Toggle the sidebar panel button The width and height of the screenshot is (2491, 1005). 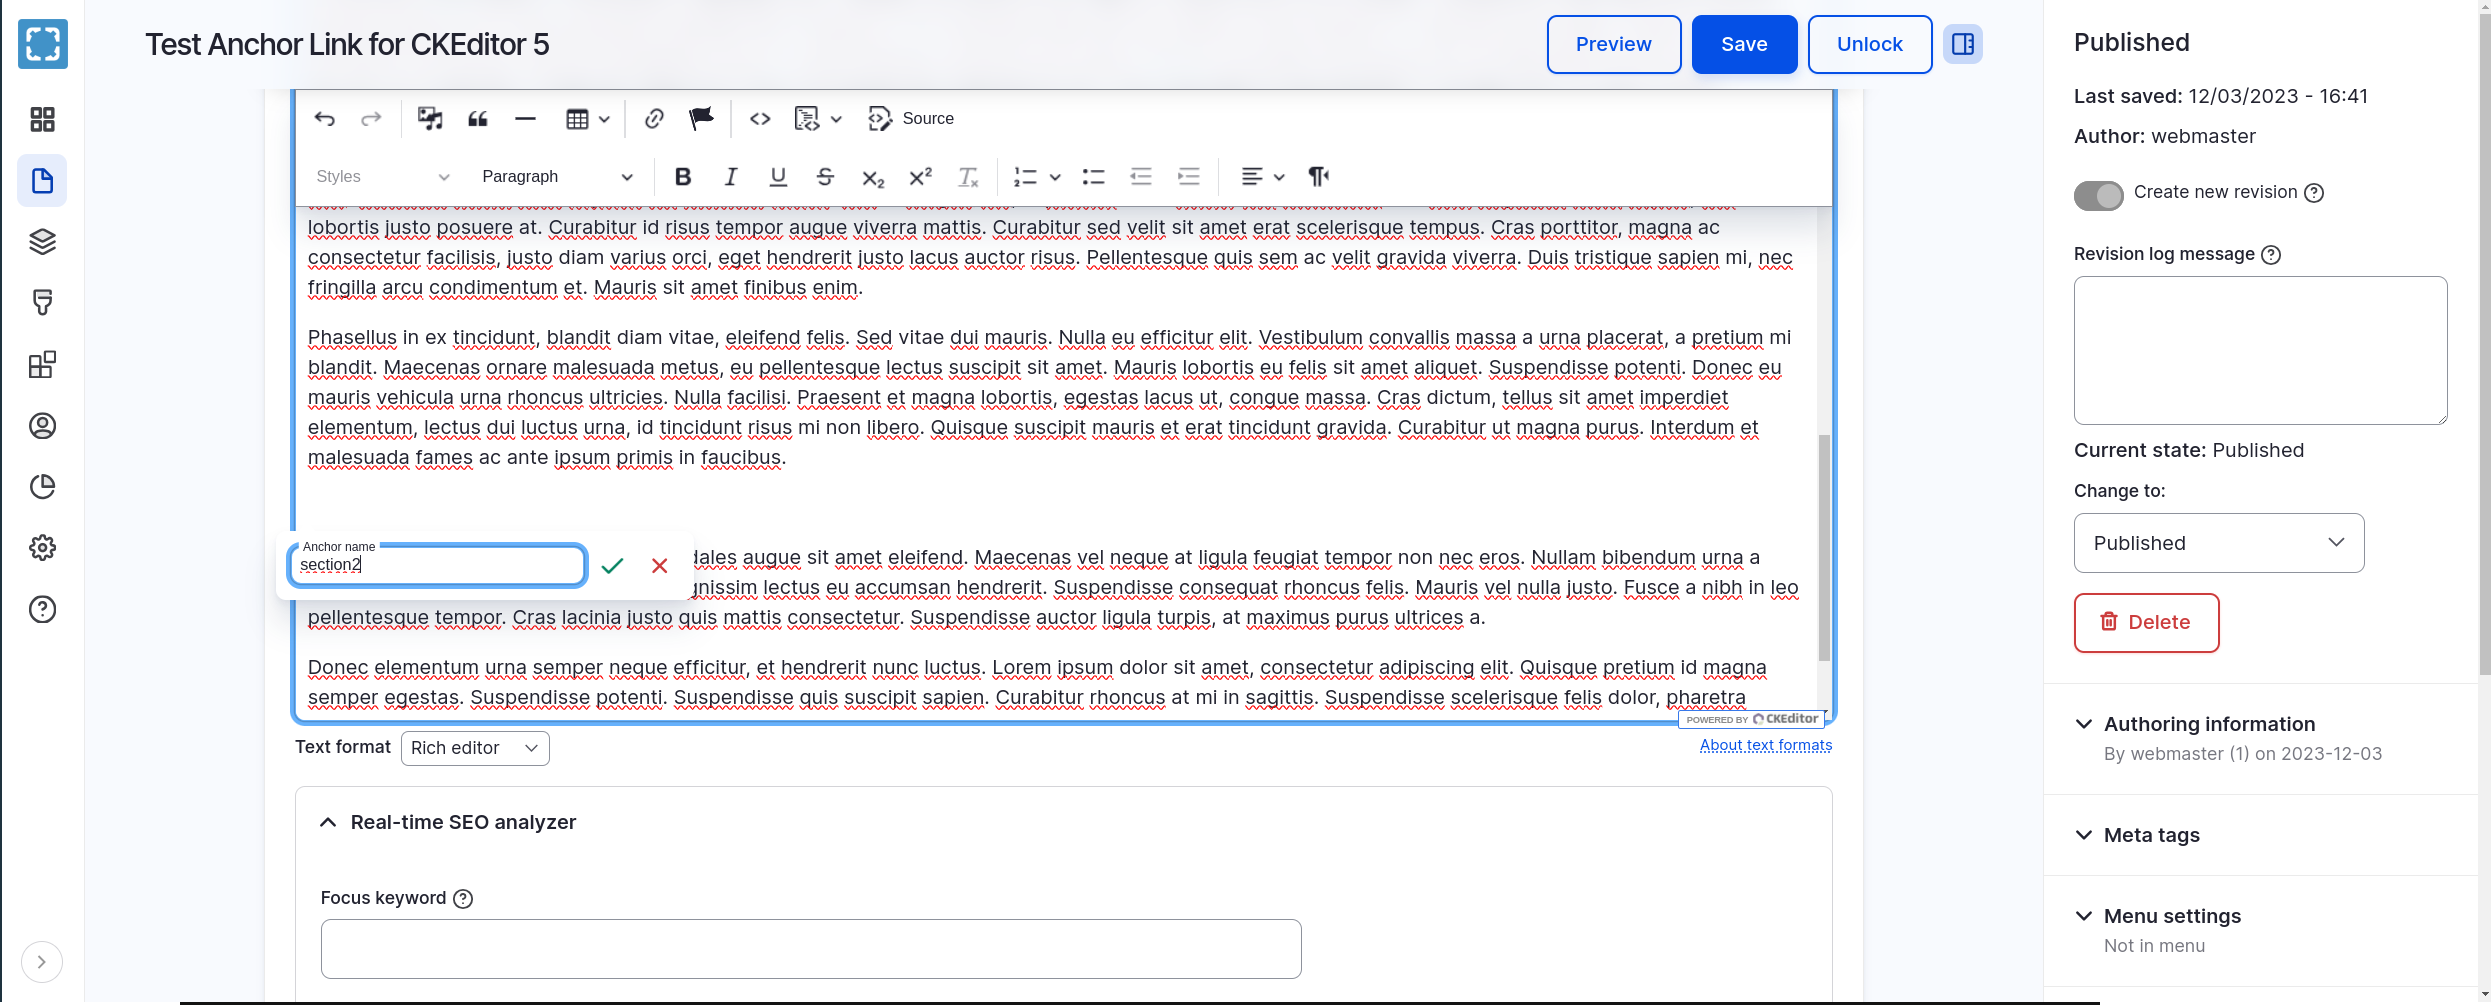coord(1962,45)
